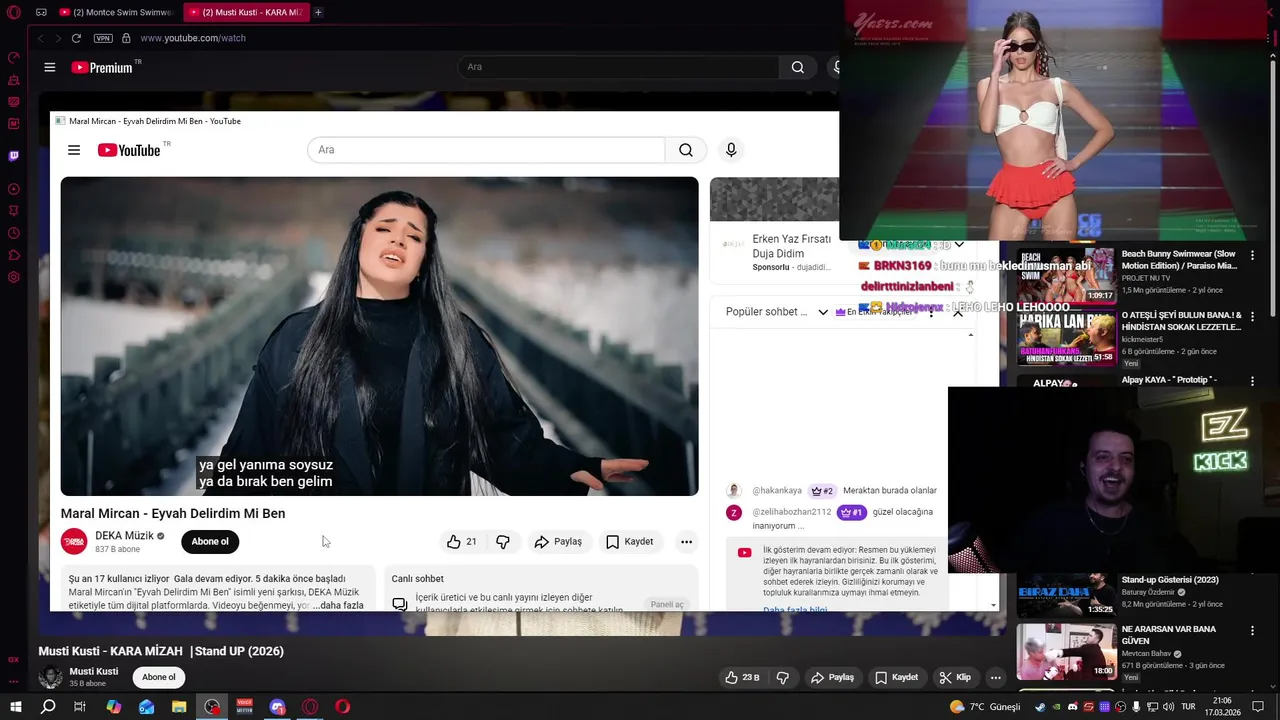Open more actions for Musti Kusti video
Screen dimensions: 1280x720
tap(995, 677)
